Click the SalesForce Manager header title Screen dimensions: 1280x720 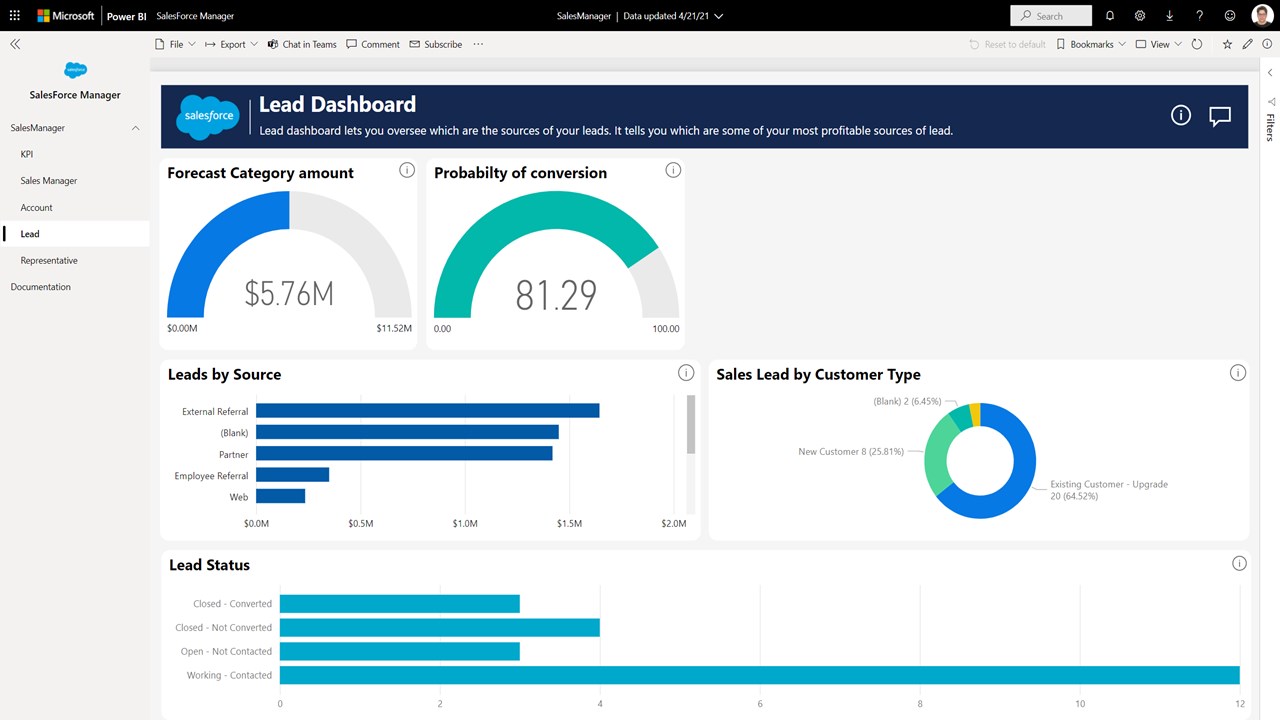[x=195, y=16]
